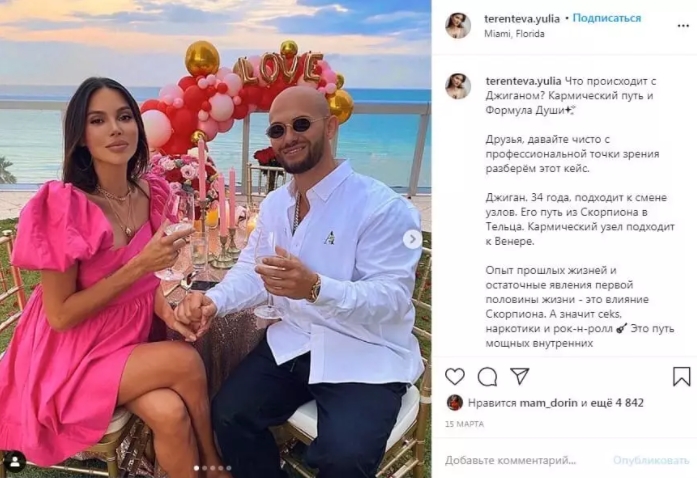Click Подписаться to follow the account

tap(607, 18)
